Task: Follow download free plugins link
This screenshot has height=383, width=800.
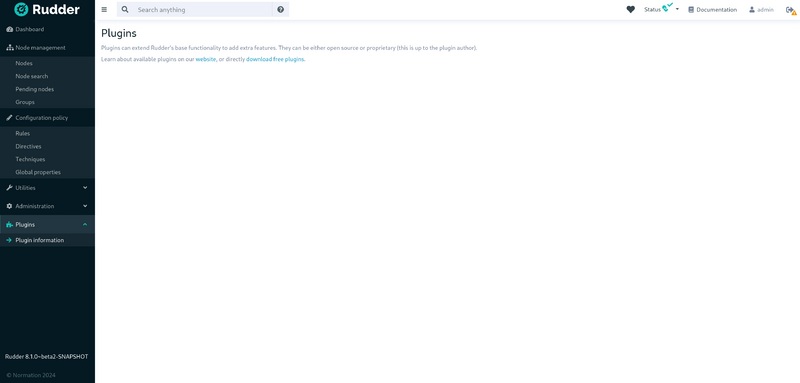Action: pyautogui.click(x=275, y=59)
